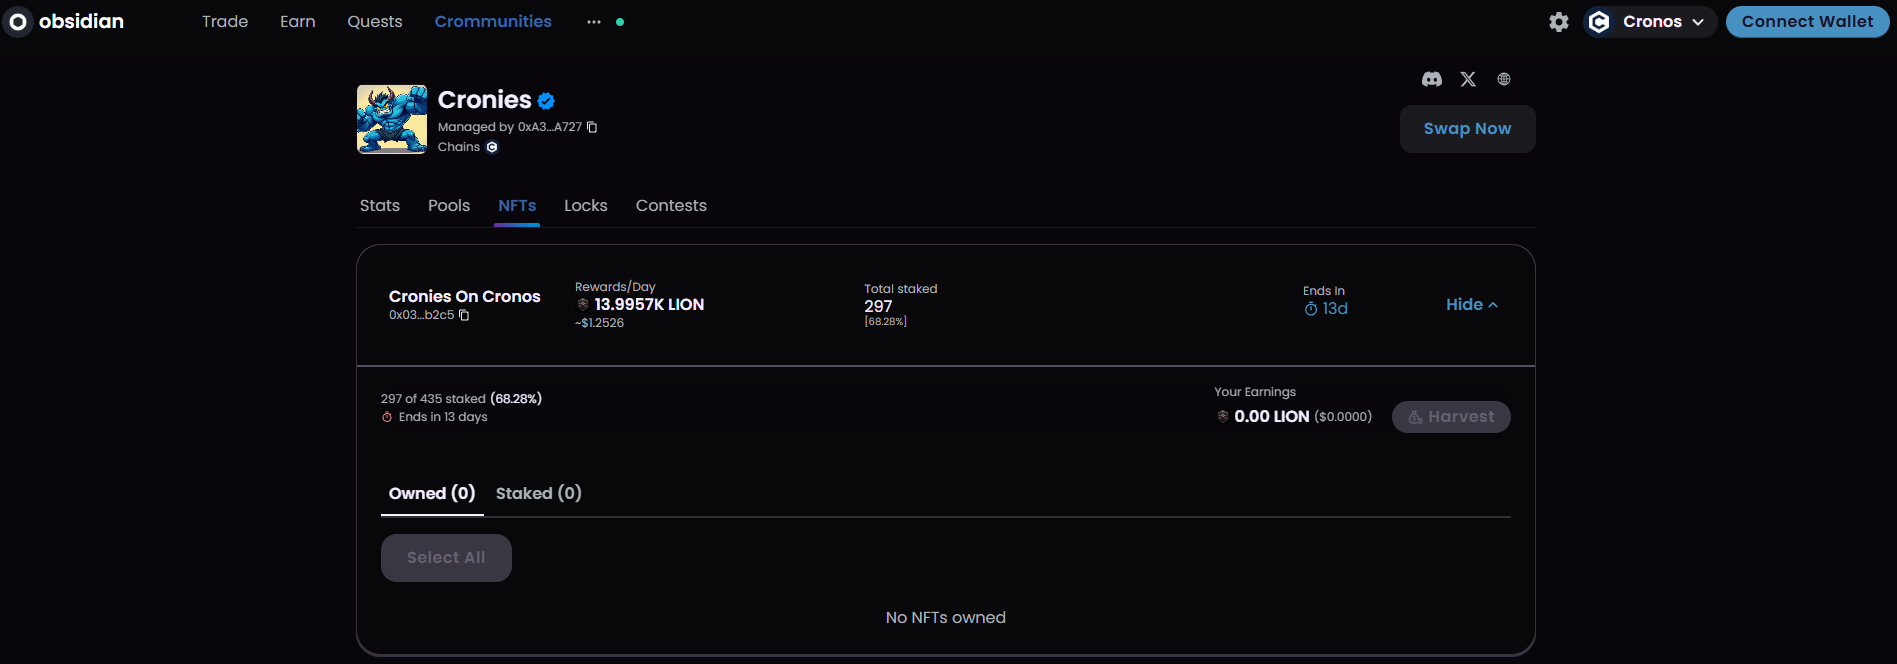
Task: Open the X (Twitter) link icon
Action: point(1468,79)
